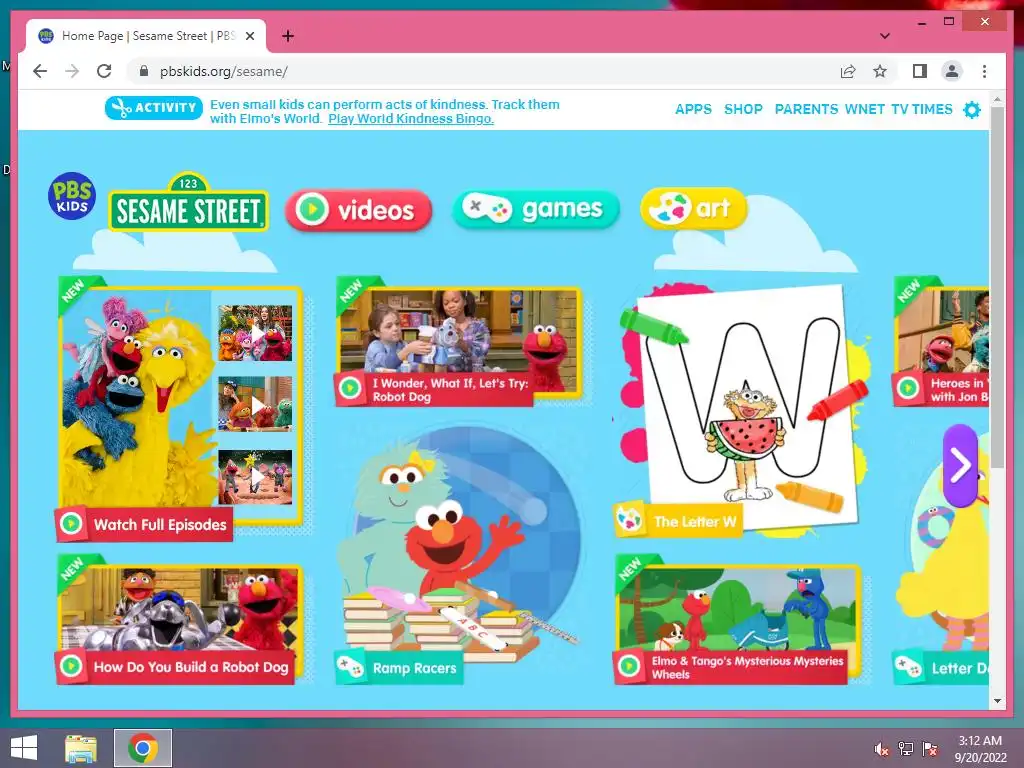Open the Action Center flag icon
This screenshot has height=768, width=1024.
[929, 749]
